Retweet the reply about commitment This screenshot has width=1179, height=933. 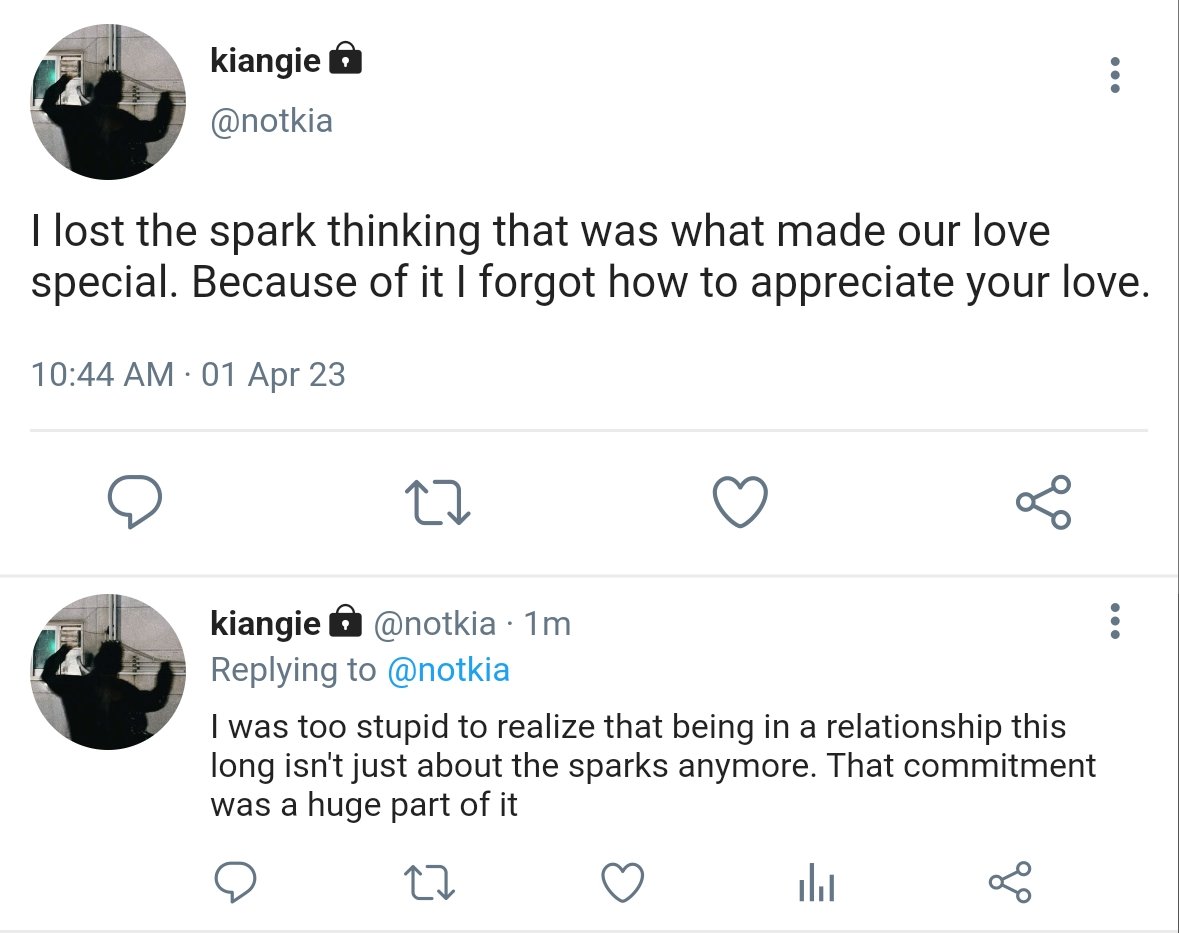(x=429, y=883)
